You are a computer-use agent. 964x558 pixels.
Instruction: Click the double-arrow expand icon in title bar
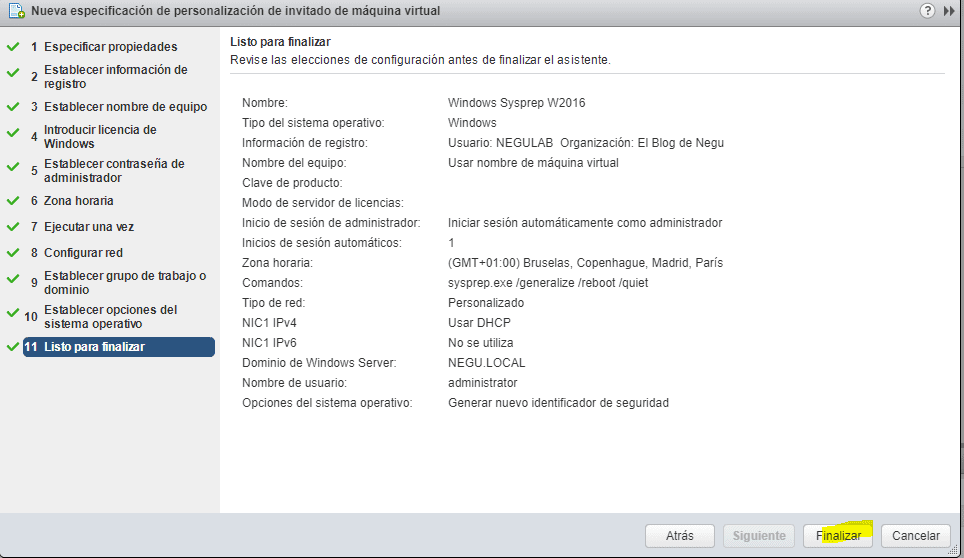tap(949, 11)
